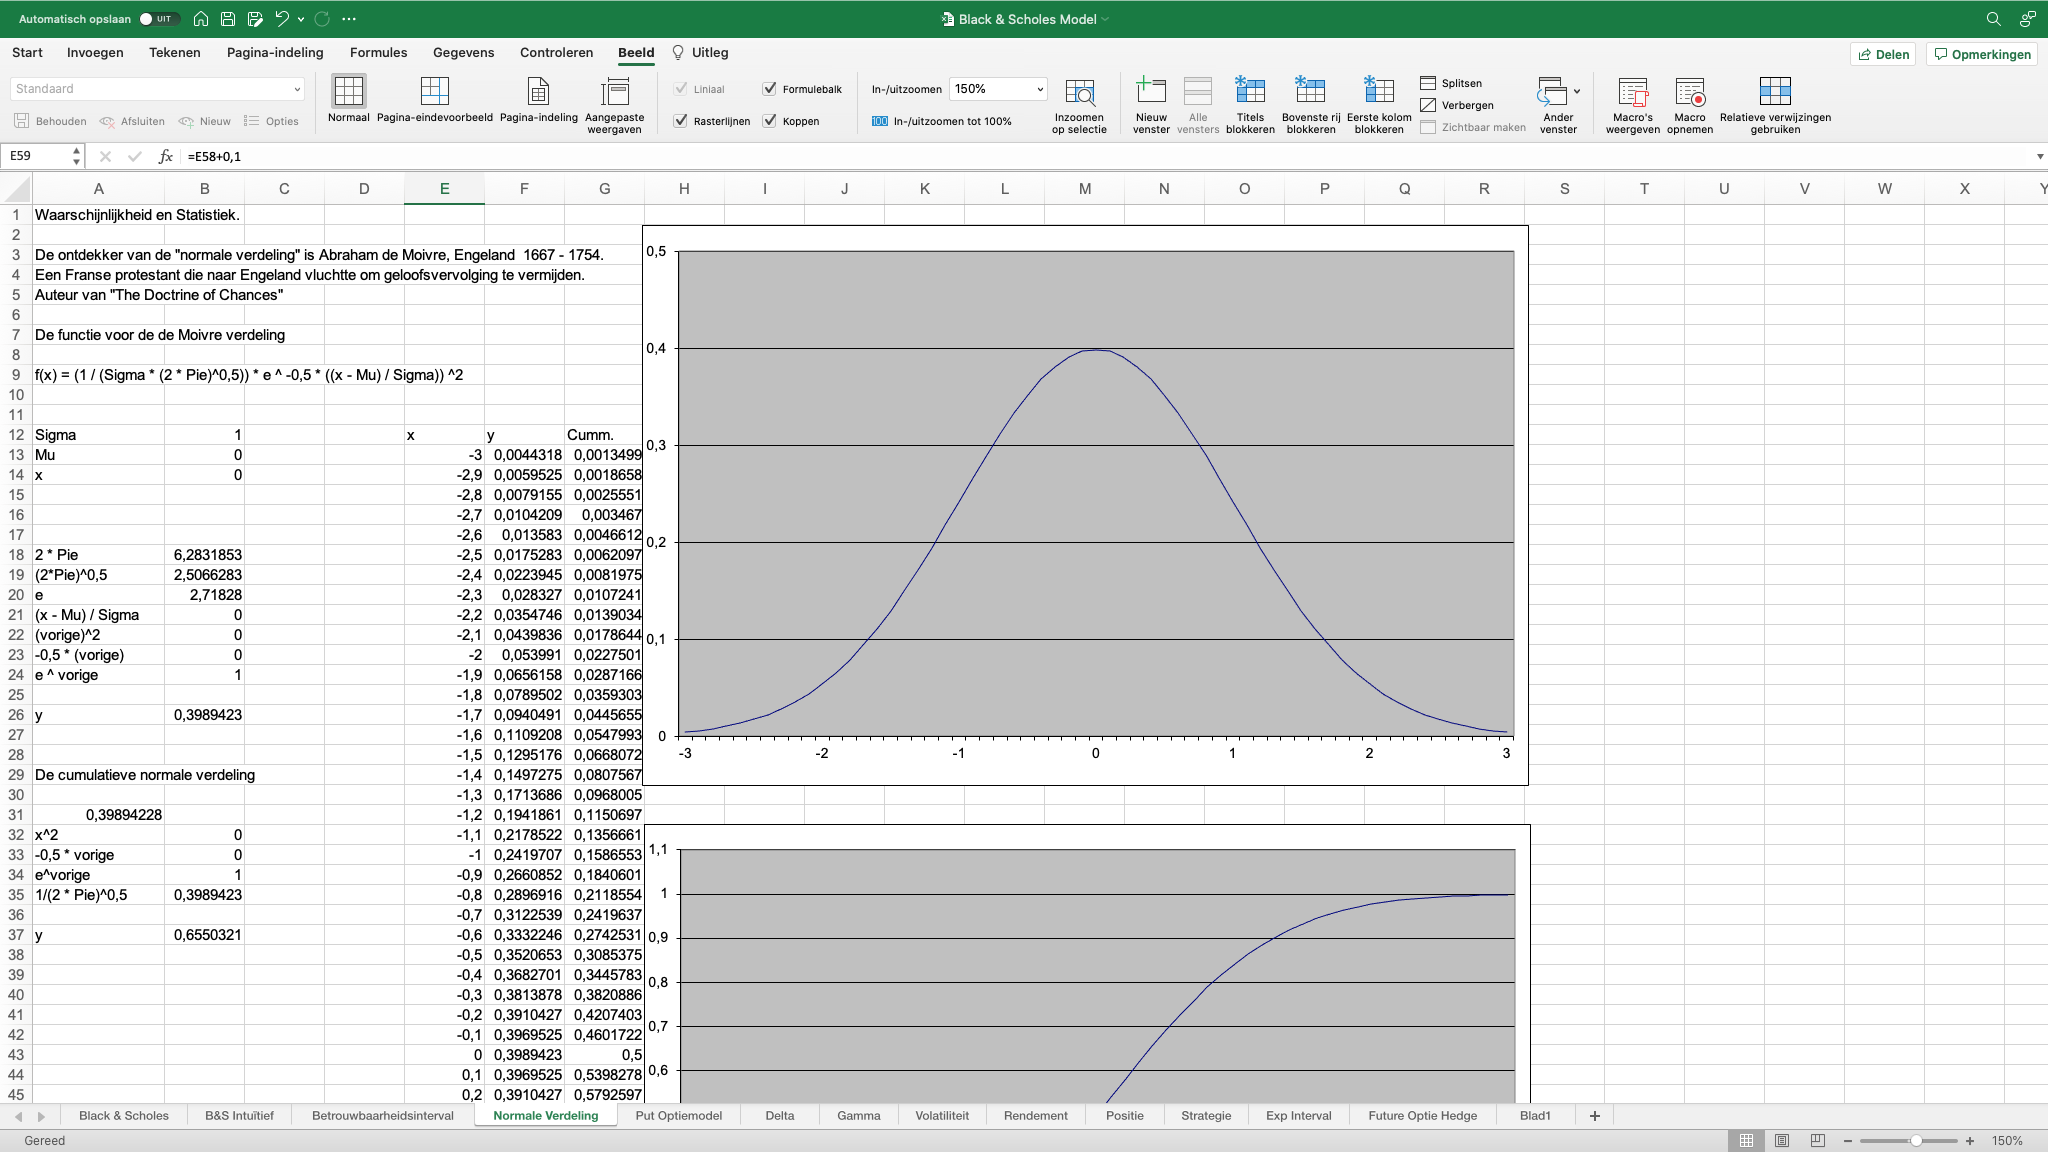Uncheck the Formulebalk checkbox
Viewport: 2048px width, 1152px height.
(770, 89)
